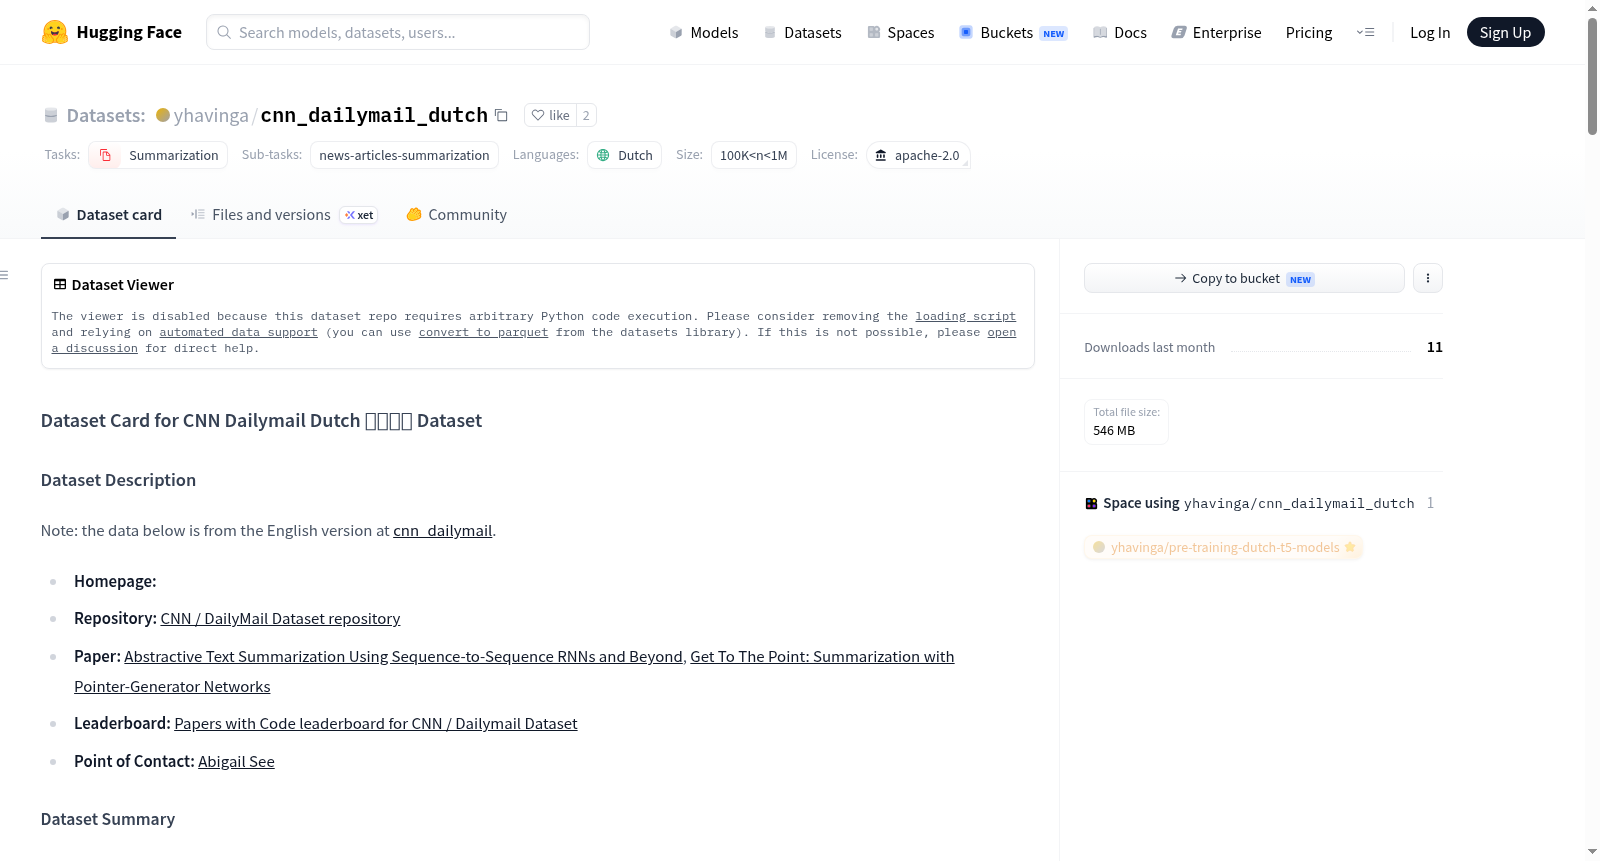The height and width of the screenshot is (861, 1600).
Task: Open Enterprise in top navigation
Action: coord(1216,33)
